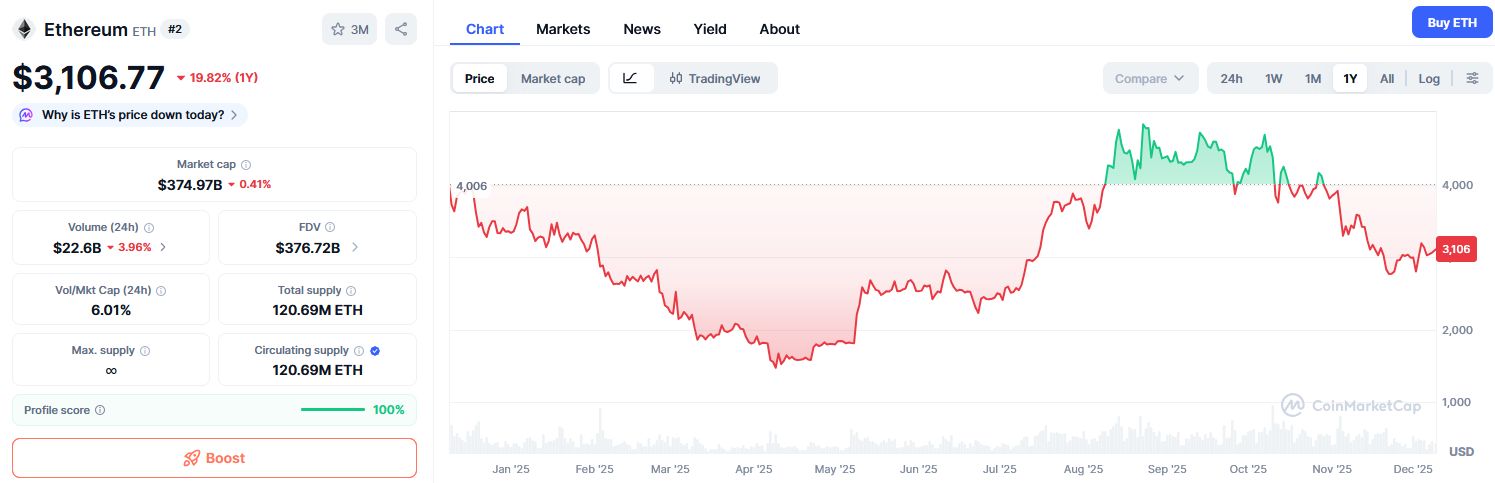Open the Compare dropdown
1495x483 pixels.
pyautogui.click(x=1150, y=78)
